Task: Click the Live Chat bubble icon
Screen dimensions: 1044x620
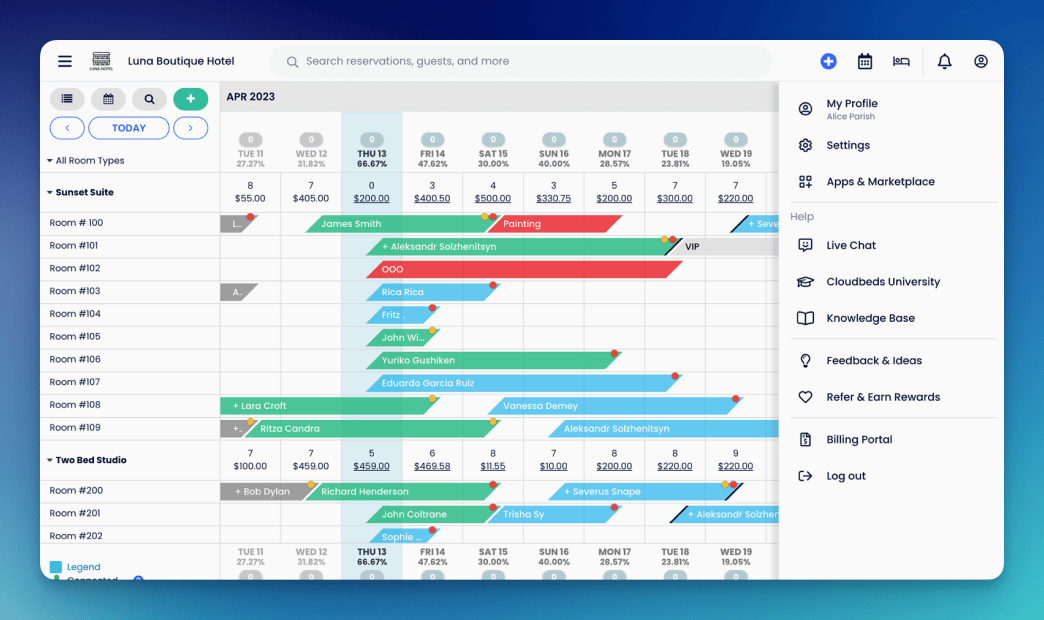Action: pyautogui.click(x=805, y=245)
